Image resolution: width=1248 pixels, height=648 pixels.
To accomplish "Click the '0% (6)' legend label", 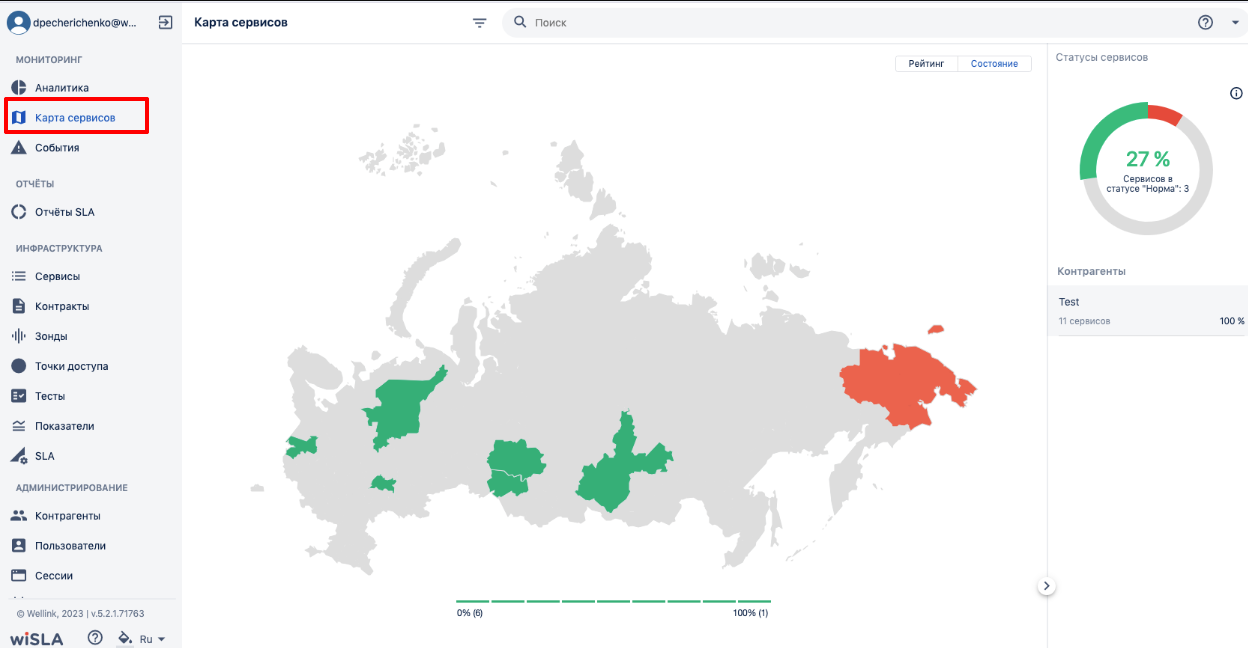I will tap(470, 613).
